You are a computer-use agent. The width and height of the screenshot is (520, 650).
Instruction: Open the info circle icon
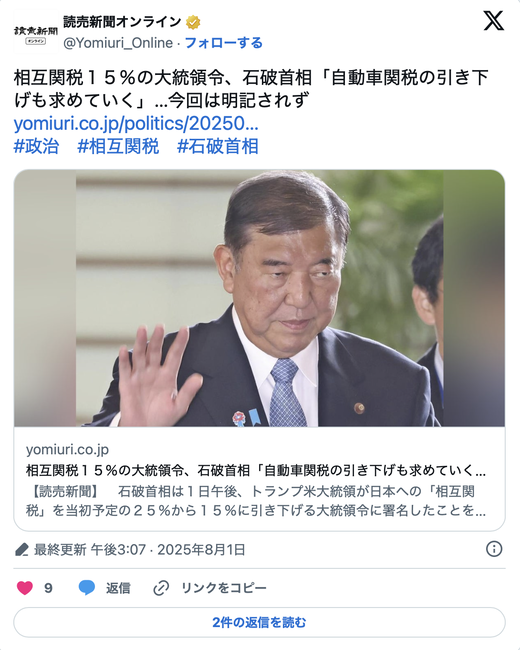(494, 549)
